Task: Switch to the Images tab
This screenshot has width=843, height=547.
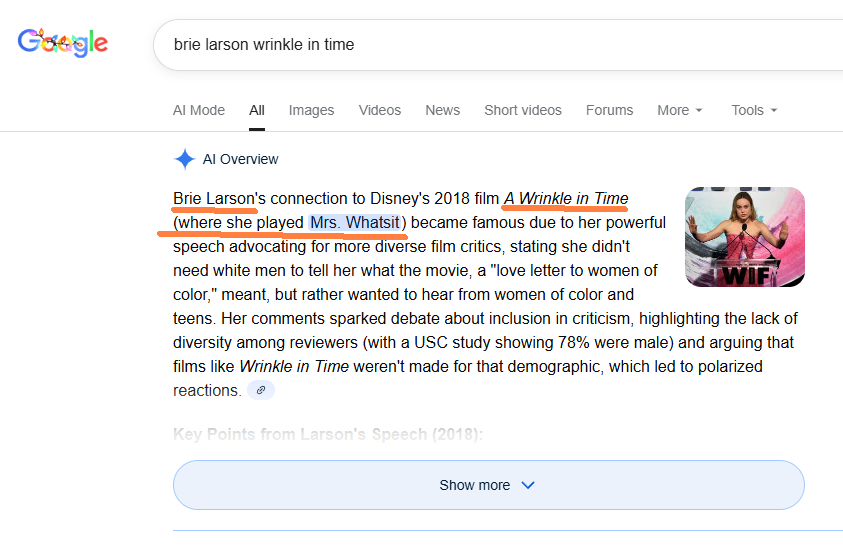Action: tap(311, 110)
